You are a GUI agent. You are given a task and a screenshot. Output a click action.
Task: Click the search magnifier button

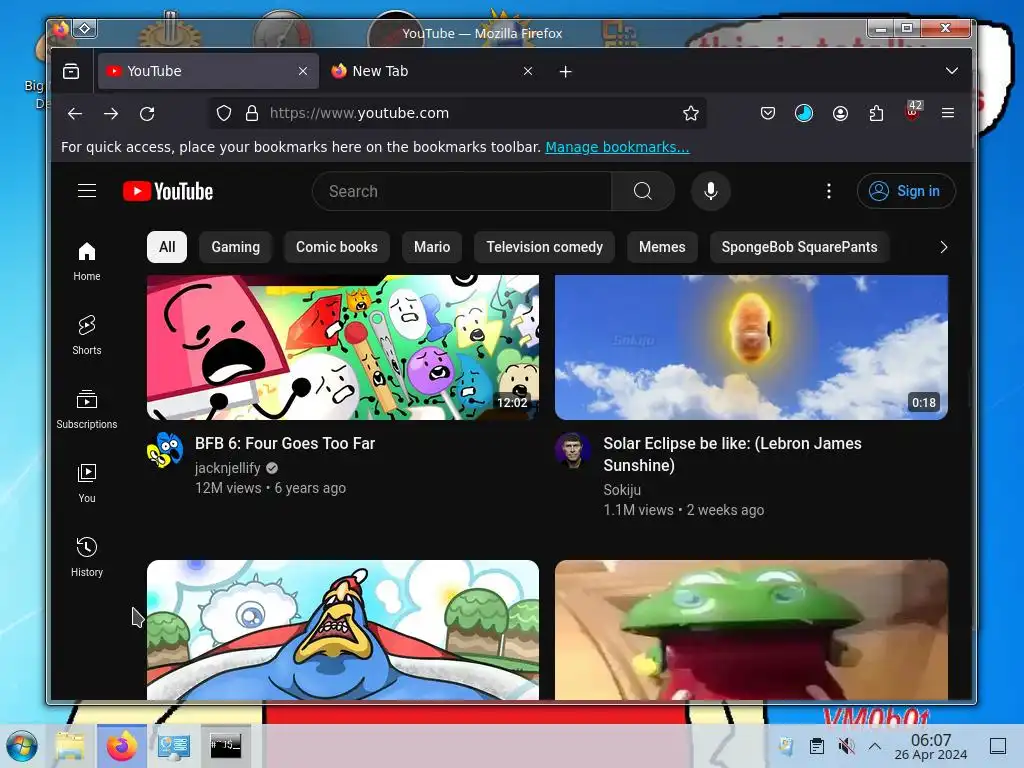(643, 191)
